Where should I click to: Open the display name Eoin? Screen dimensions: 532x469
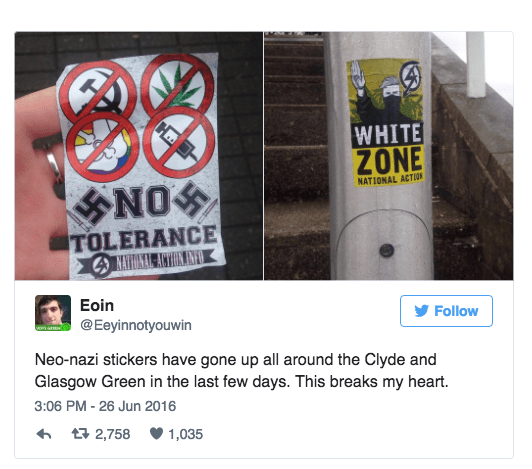pyautogui.click(x=97, y=305)
